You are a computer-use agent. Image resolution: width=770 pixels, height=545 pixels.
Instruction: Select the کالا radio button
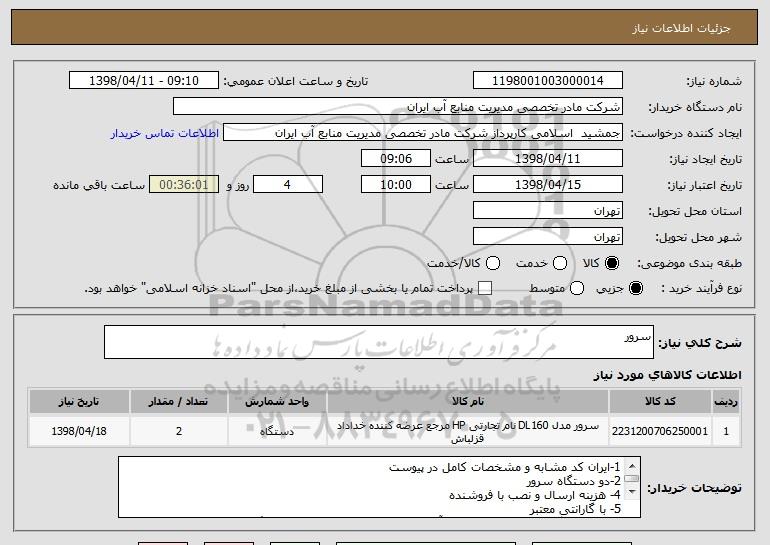tap(612, 263)
